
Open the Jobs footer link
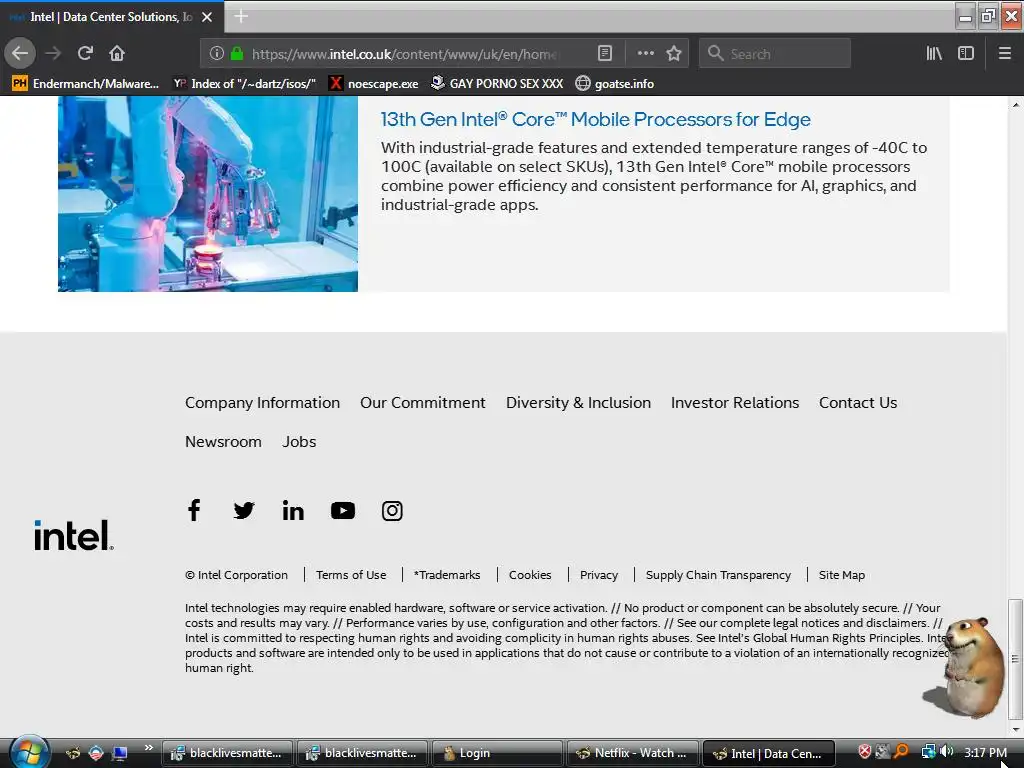click(299, 442)
